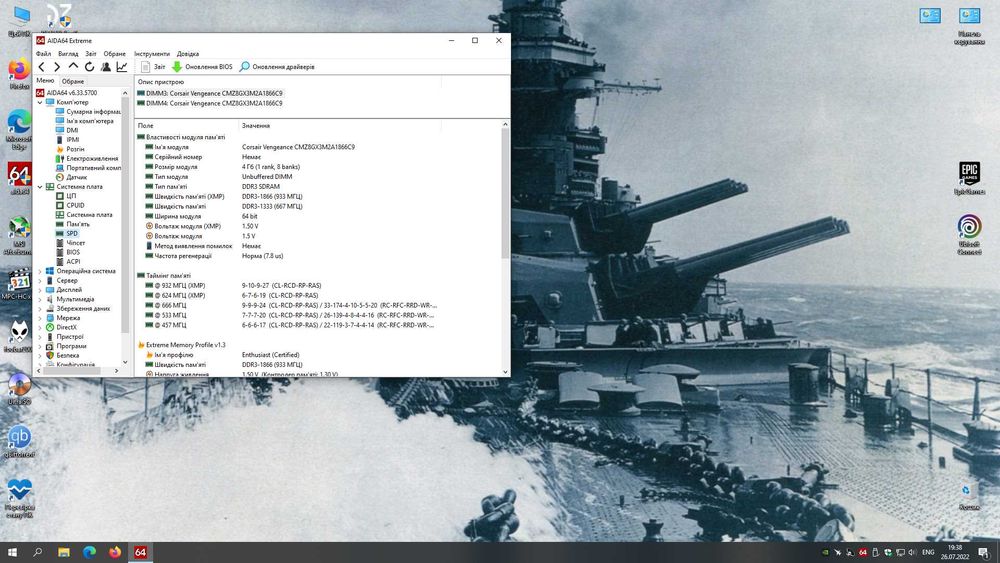Open the Windows Start menu
This screenshot has width=1000, height=563.
tap(12, 552)
